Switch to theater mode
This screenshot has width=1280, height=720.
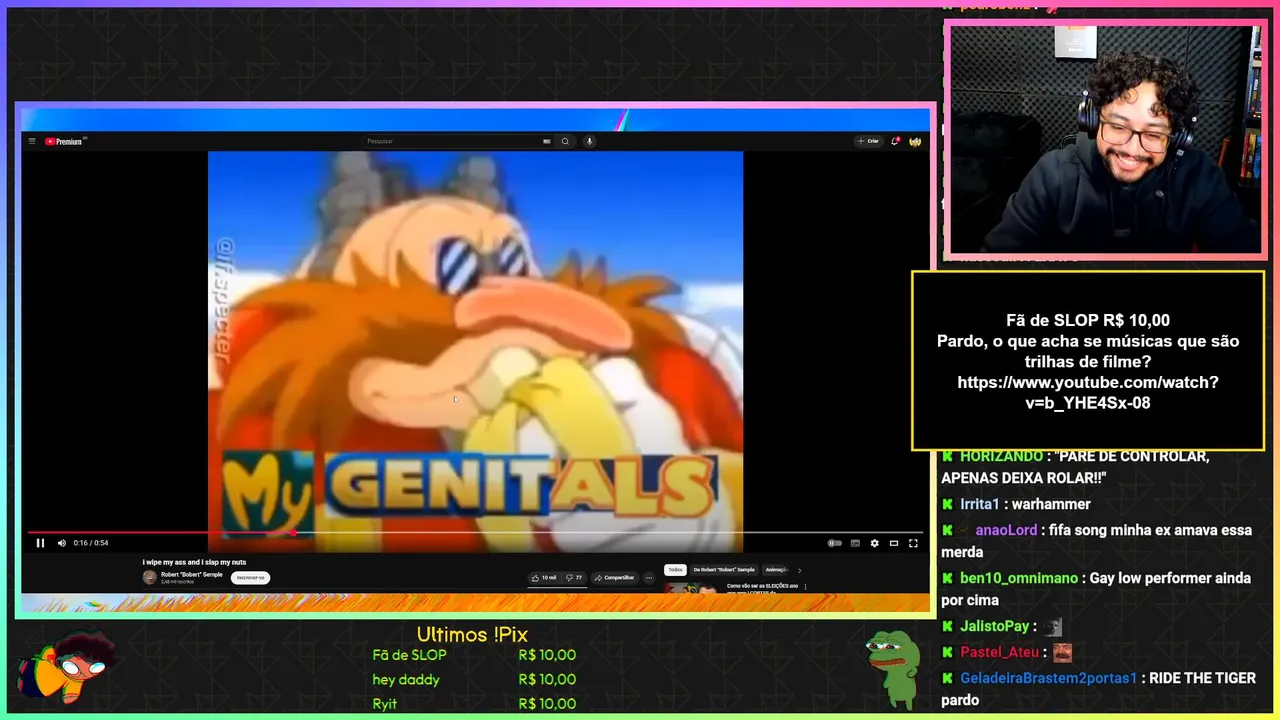point(894,543)
